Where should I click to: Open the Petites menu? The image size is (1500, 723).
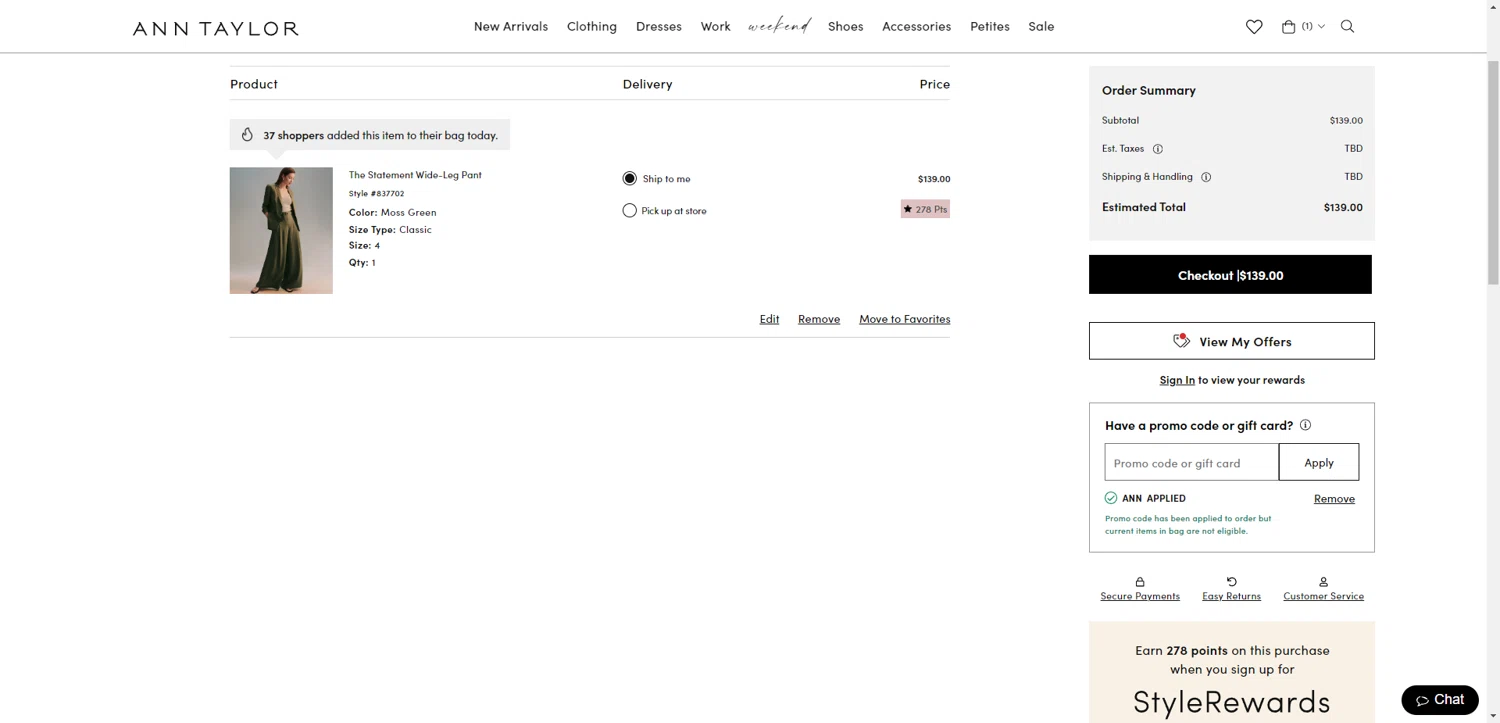point(990,26)
